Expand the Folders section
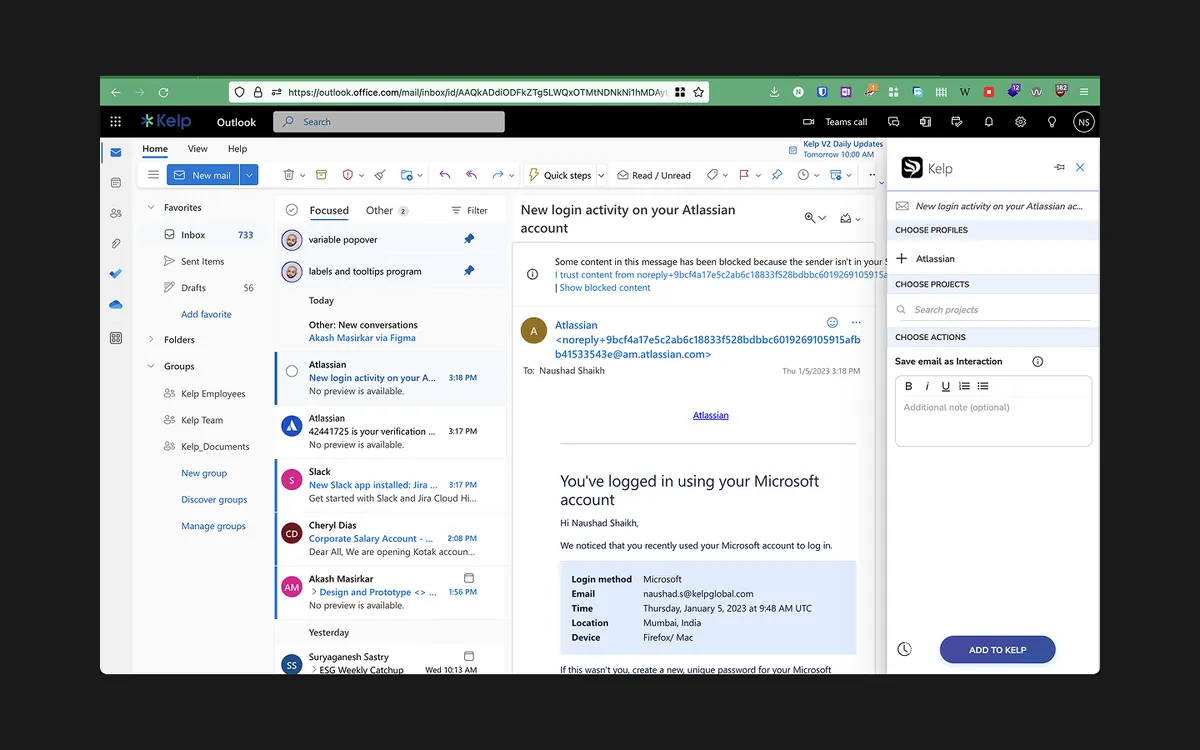This screenshot has width=1200, height=750. click(x=151, y=340)
